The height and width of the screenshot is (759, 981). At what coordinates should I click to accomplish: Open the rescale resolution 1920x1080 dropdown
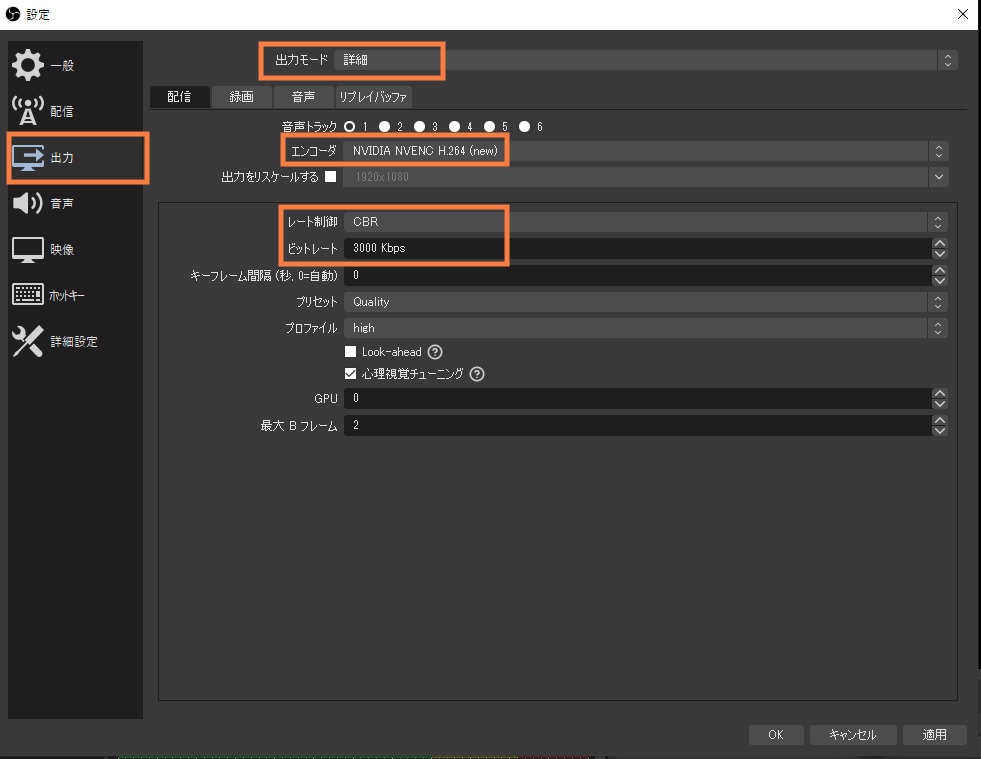click(x=646, y=177)
